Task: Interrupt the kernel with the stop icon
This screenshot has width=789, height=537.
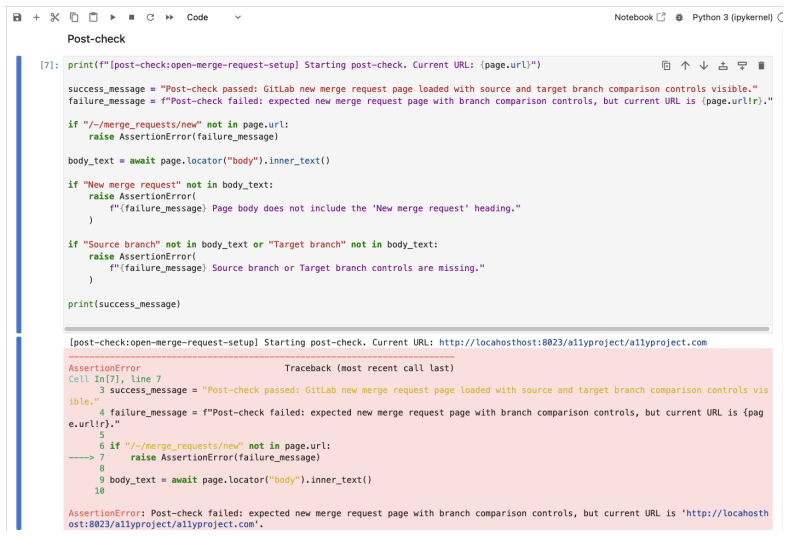Action: [x=131, y=17]
